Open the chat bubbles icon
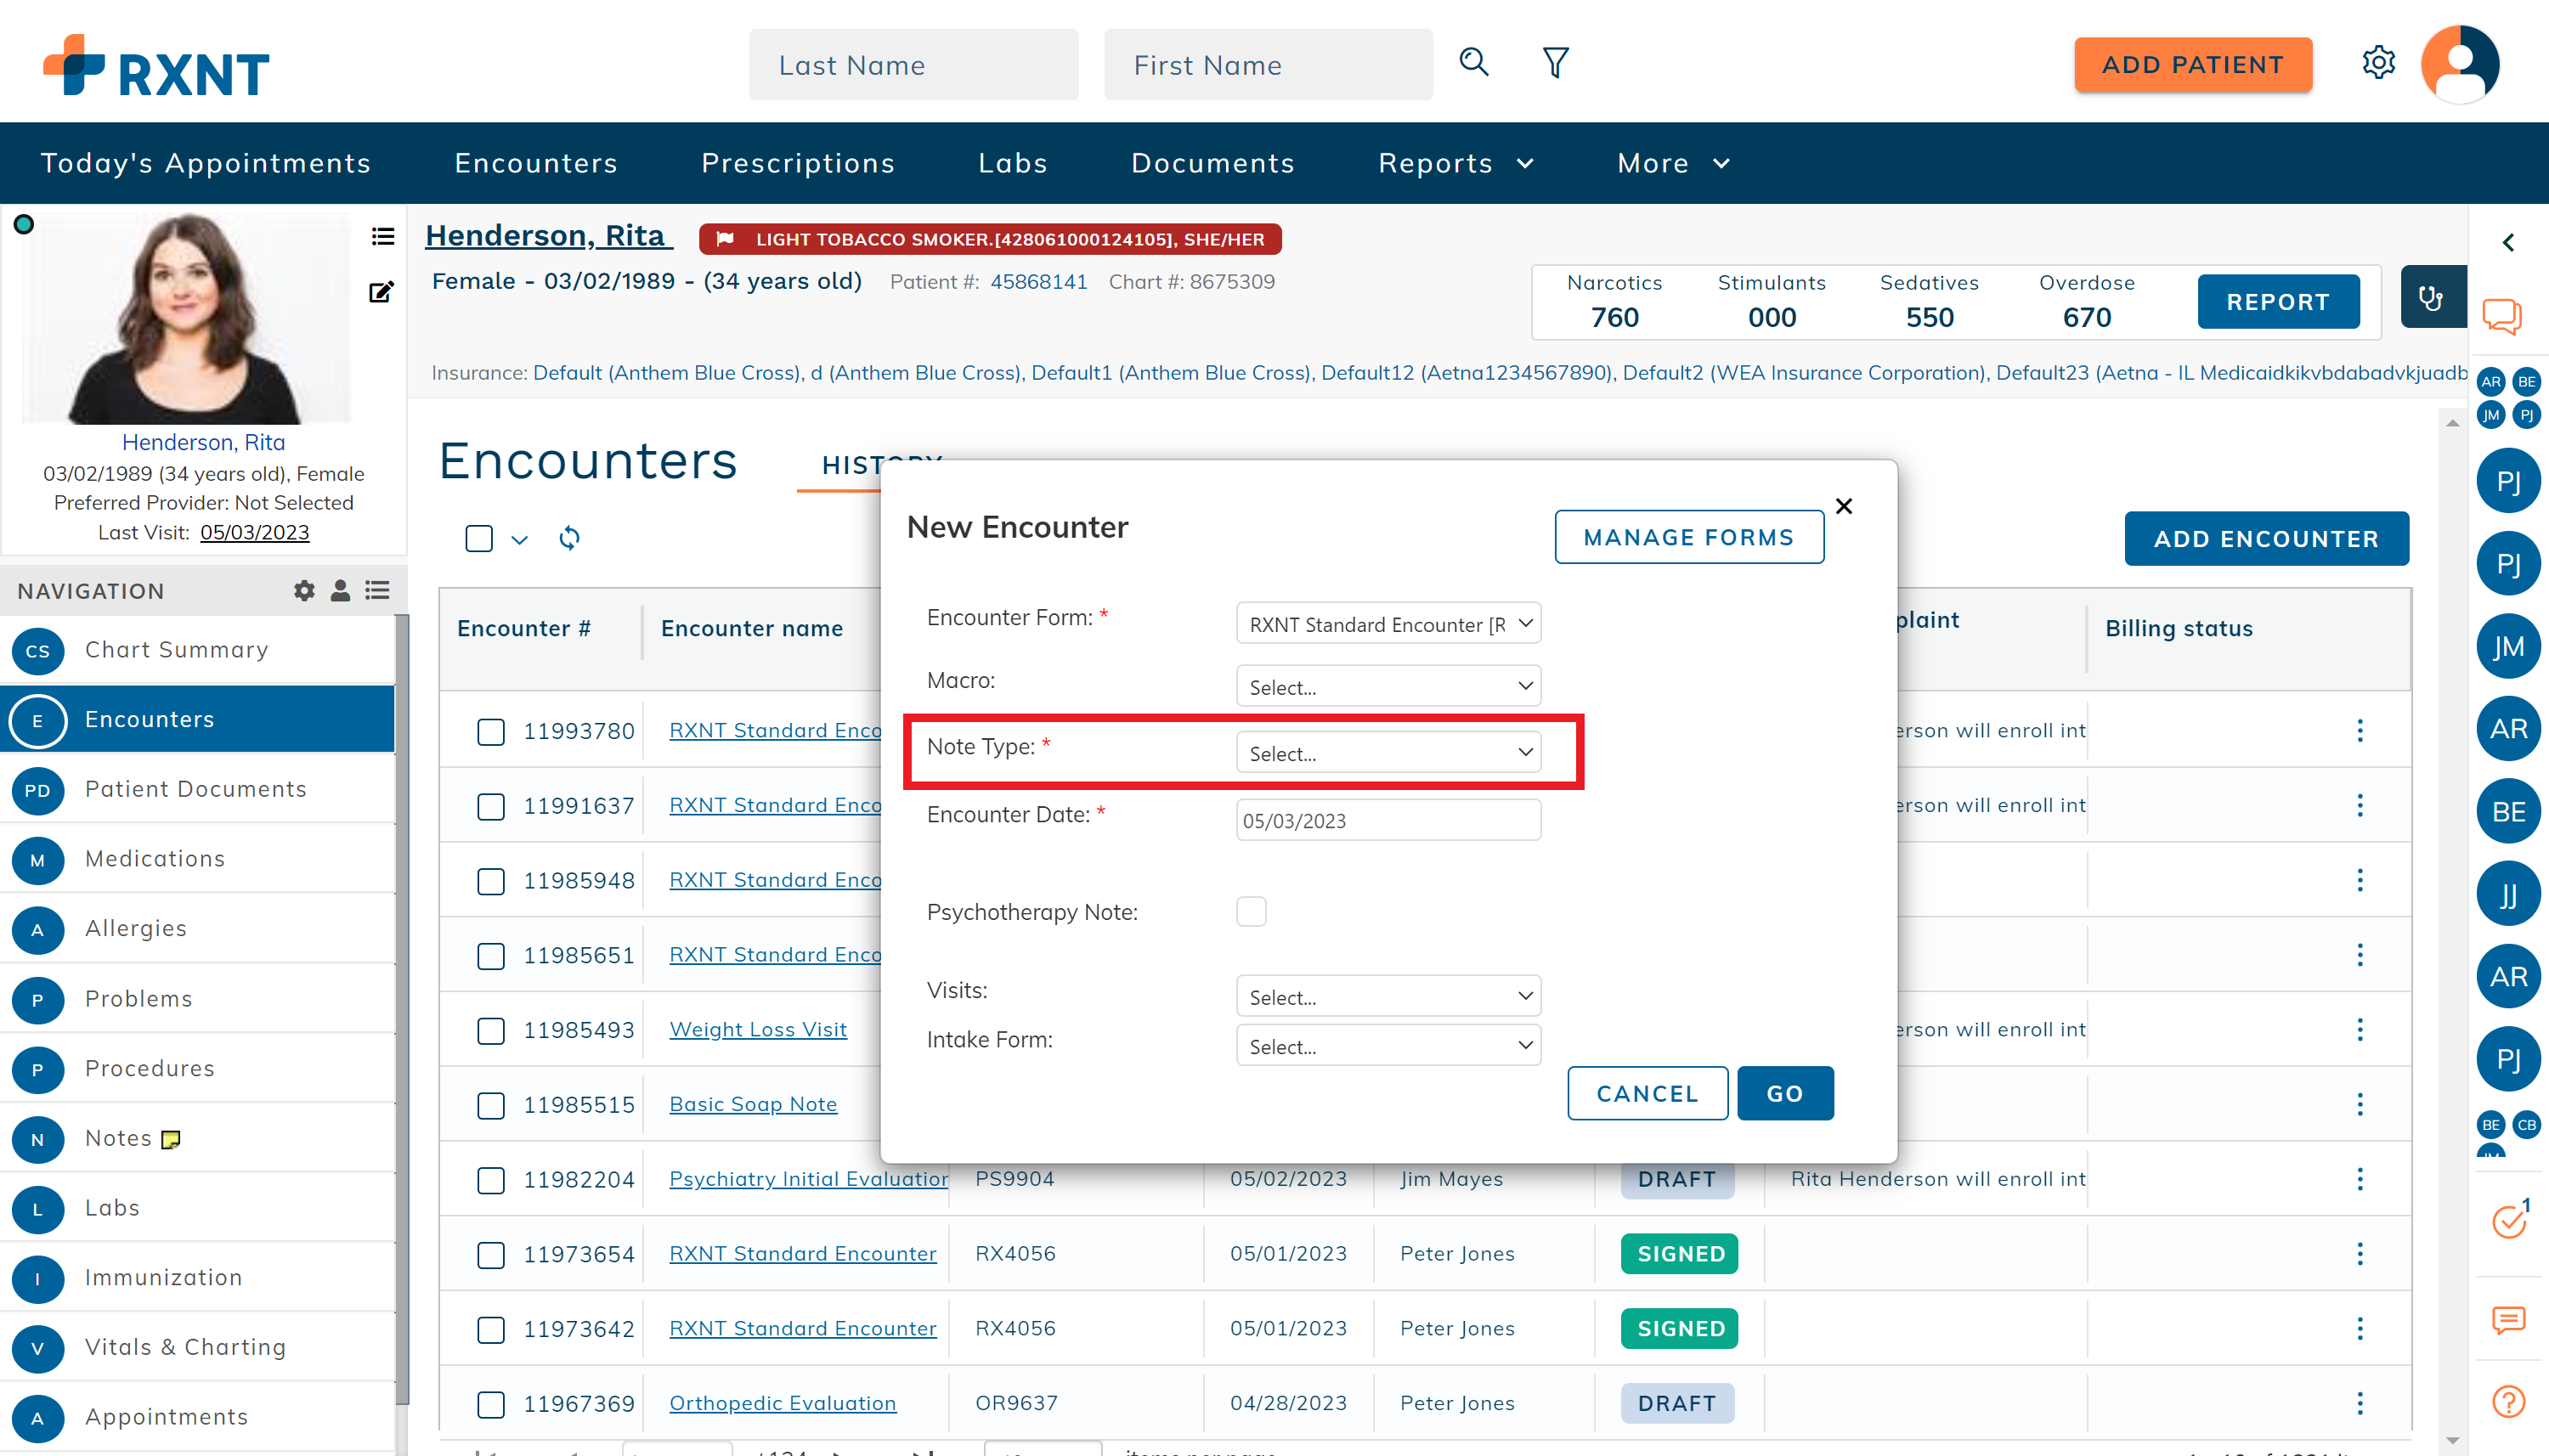 [x=2502, y=317]
